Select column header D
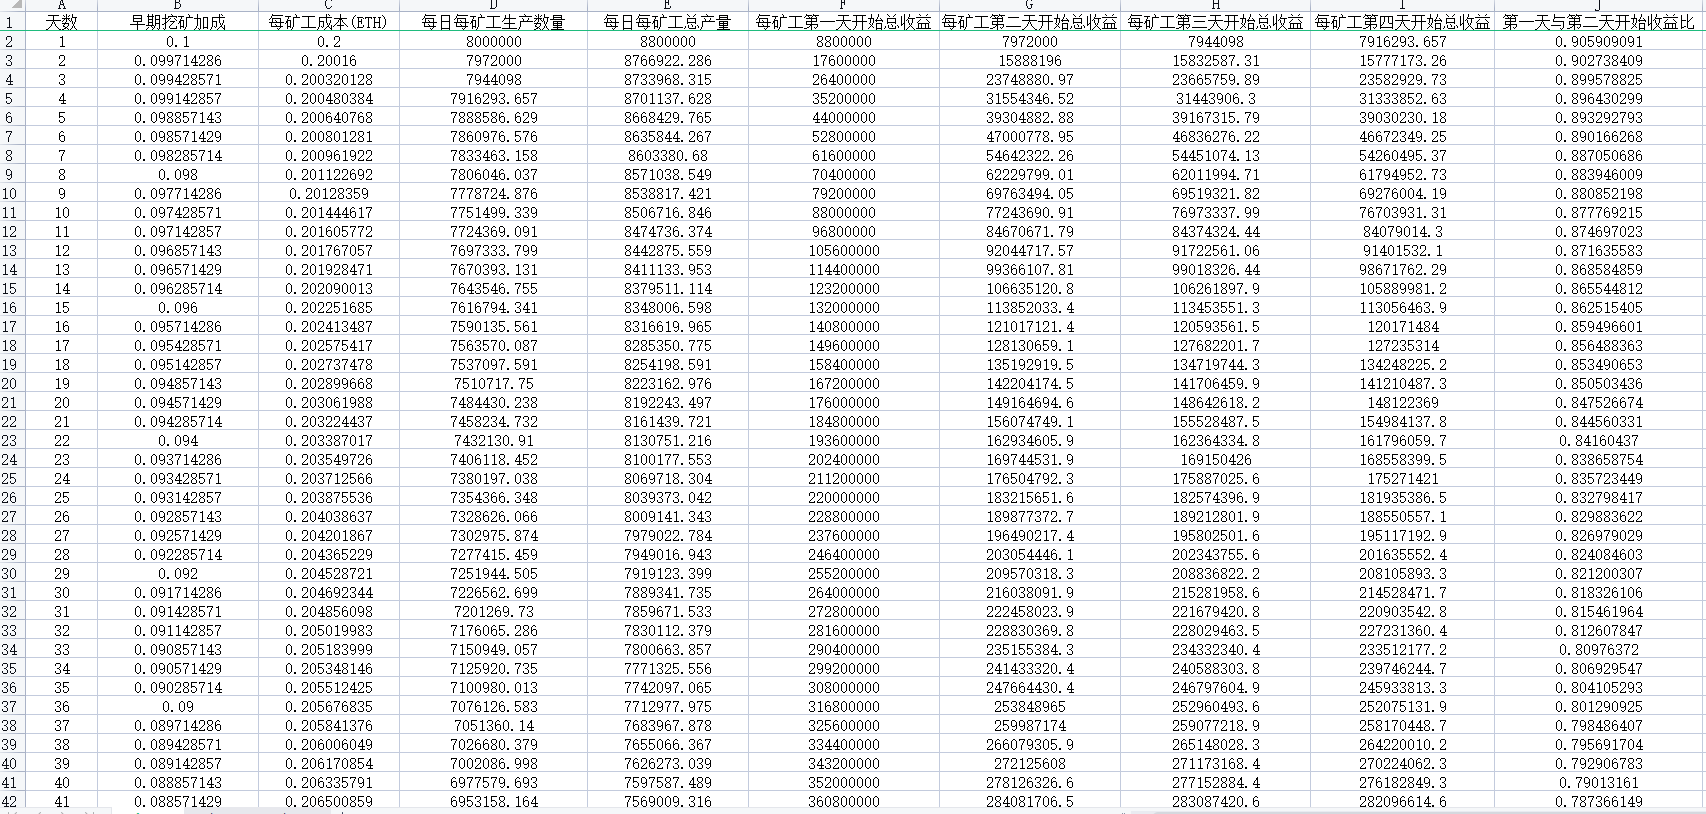Screen dimensions: 1706x814 [493, 5]
